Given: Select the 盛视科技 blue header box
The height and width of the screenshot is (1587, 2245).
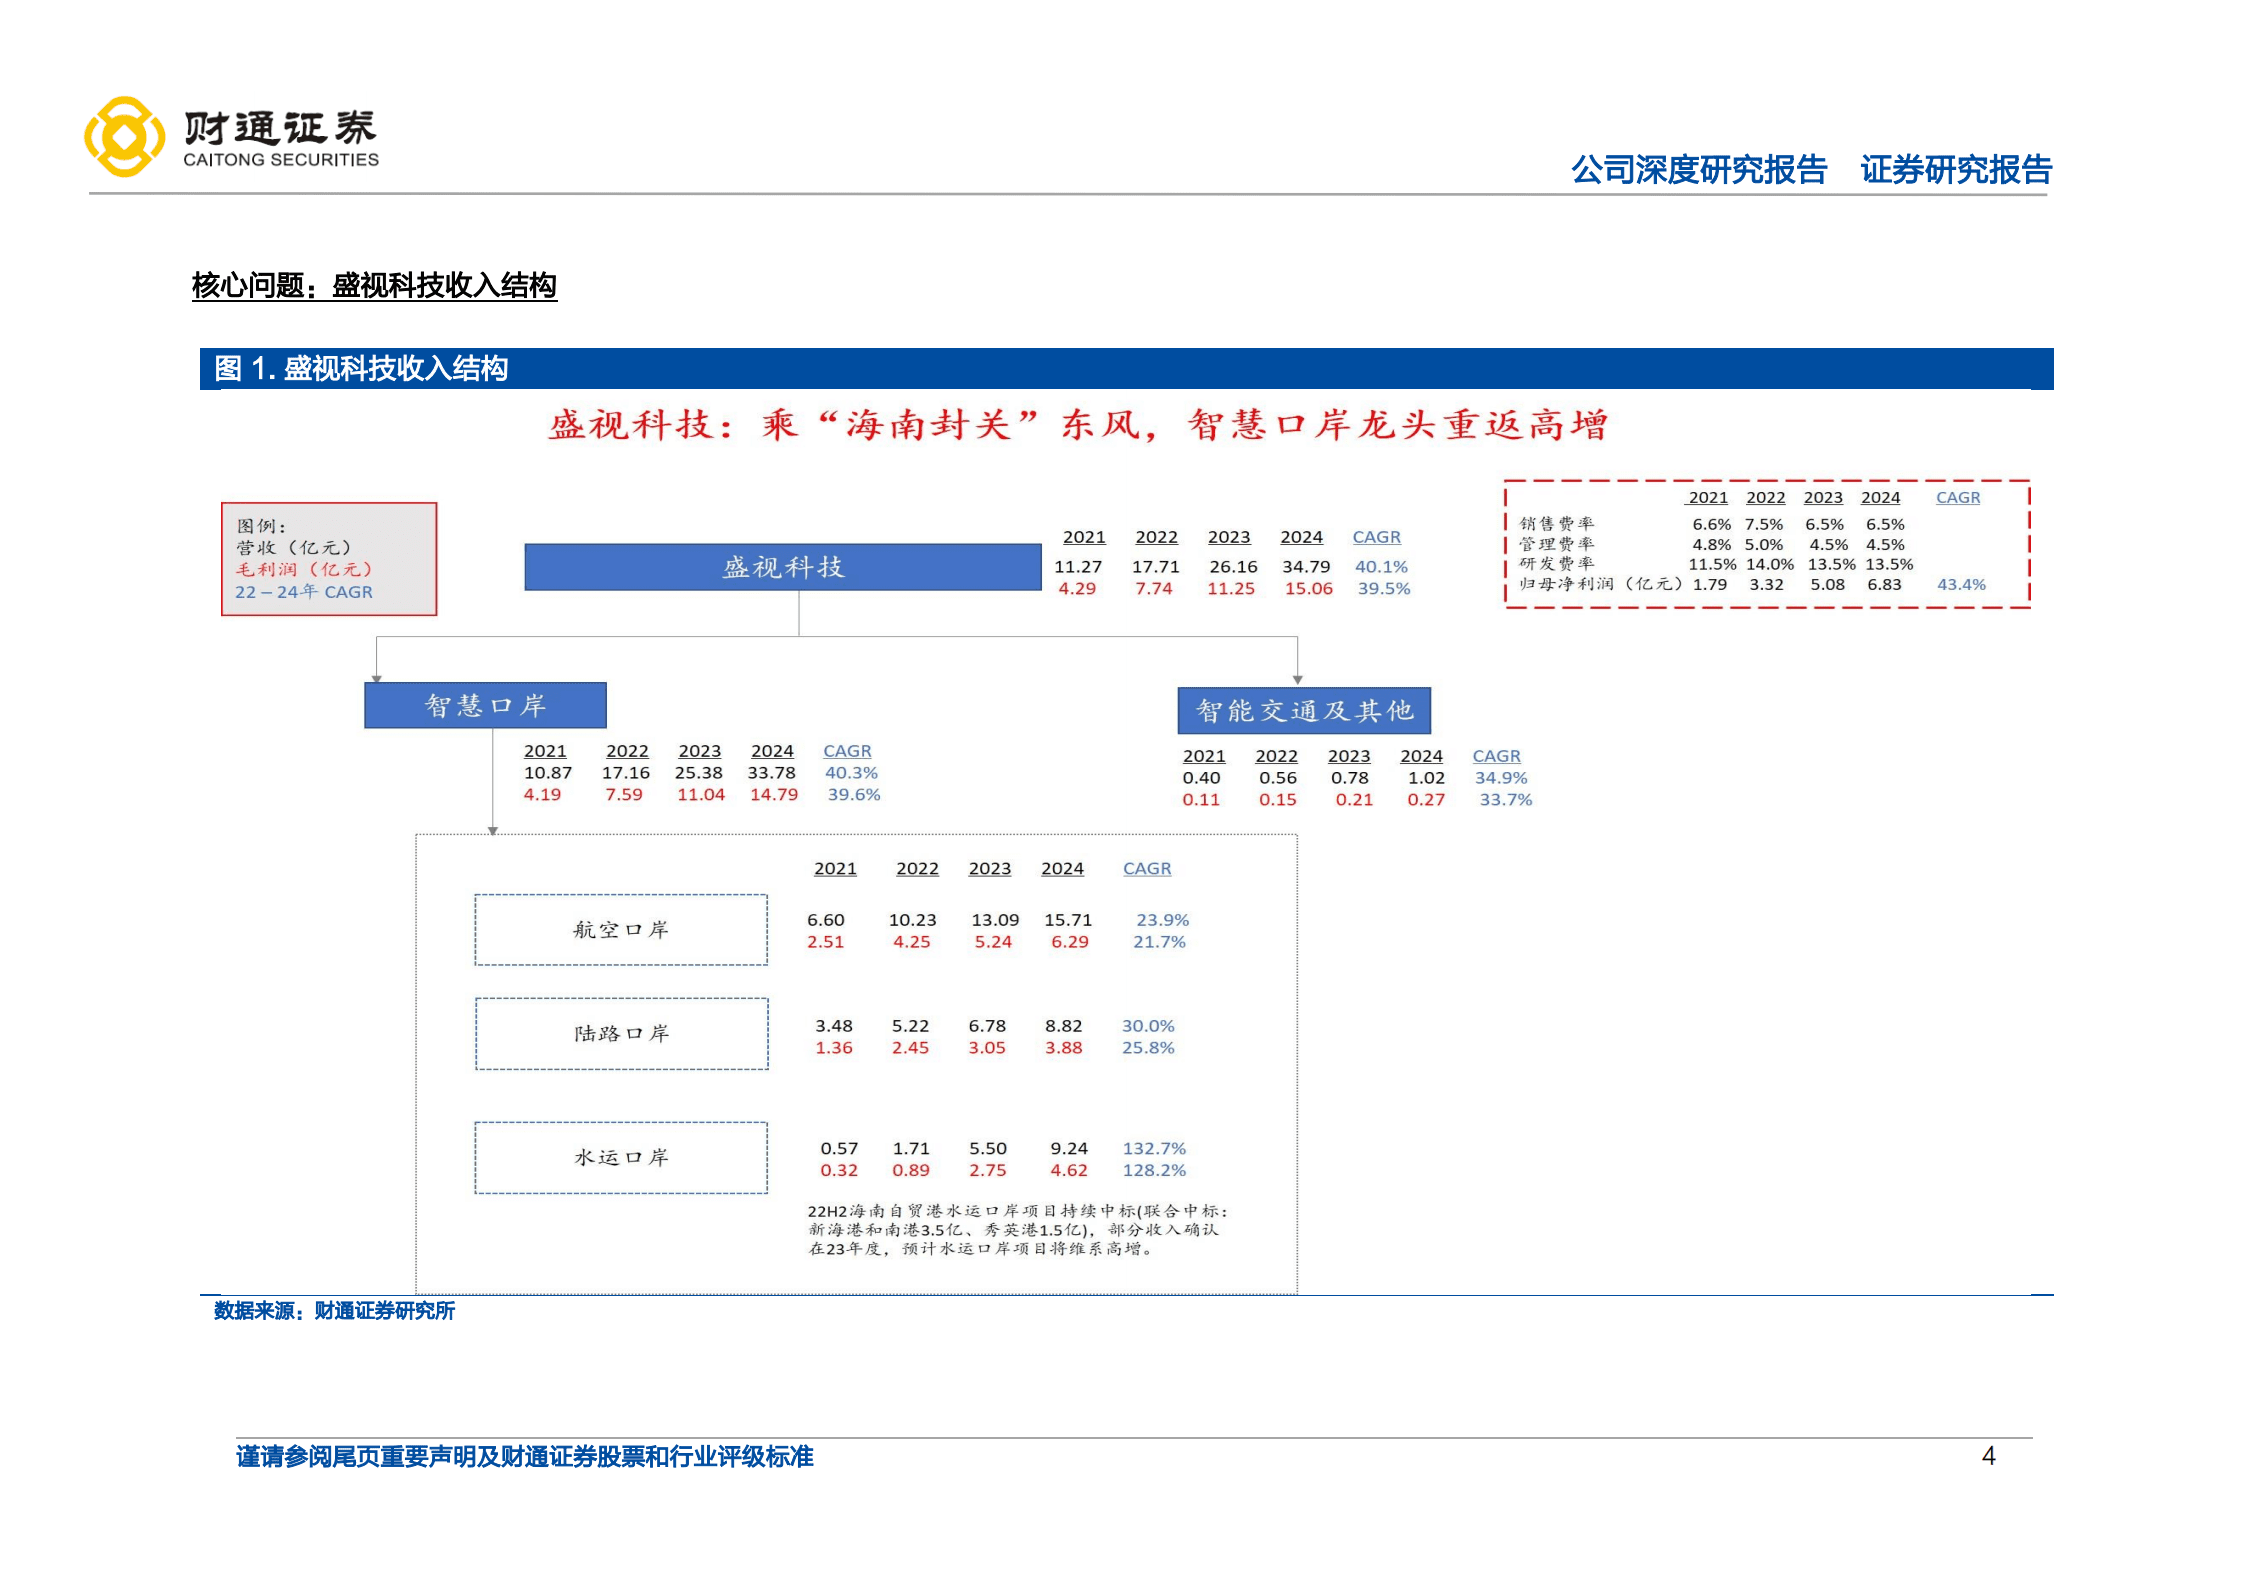Looking at the screenshot, I should click(x=783, y=566).
